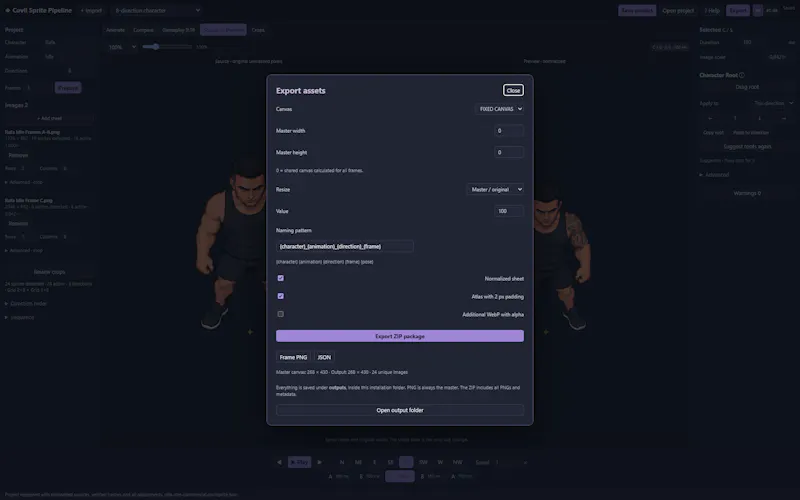
Task: Click the Frame PNG button
Action: 293,357
